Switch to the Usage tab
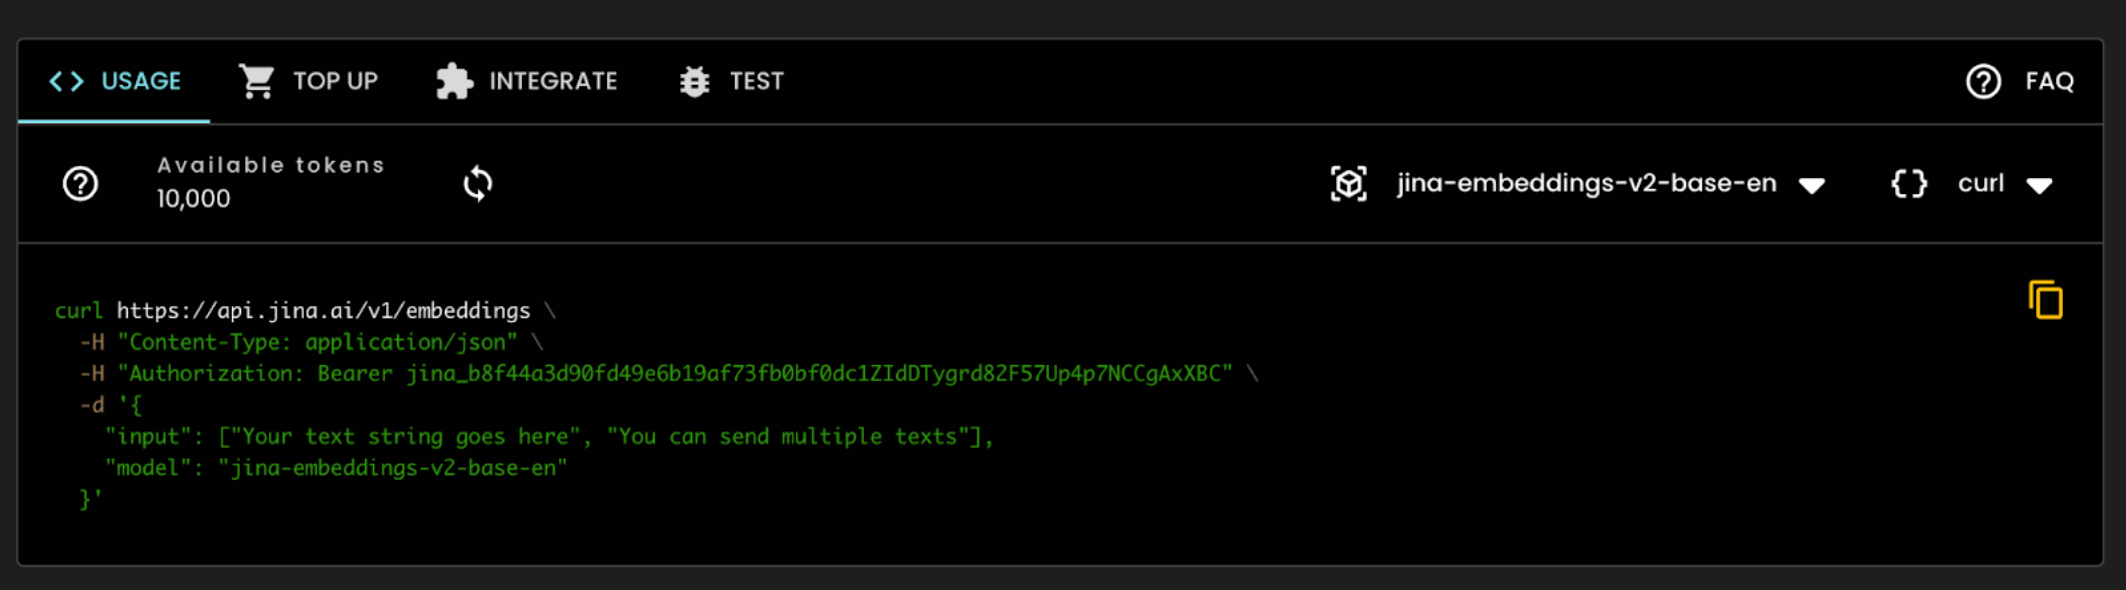This screenshot has width=2126, height=590. pyautogui.click(x=140, y=81)
